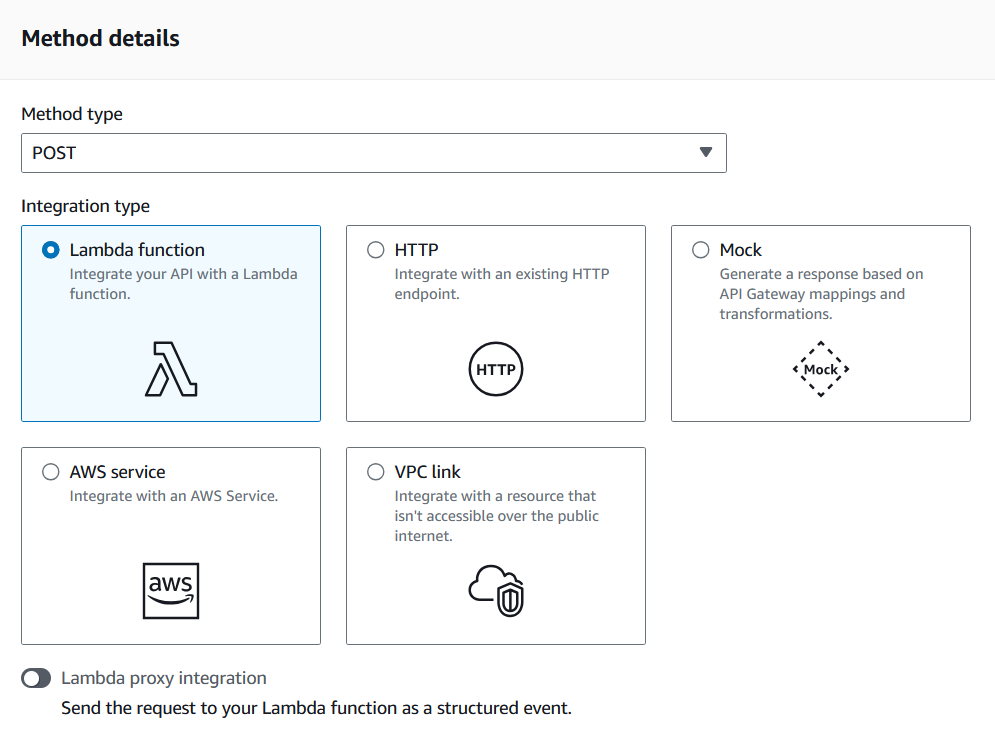Click the AWS logo icon

[171, 591]
